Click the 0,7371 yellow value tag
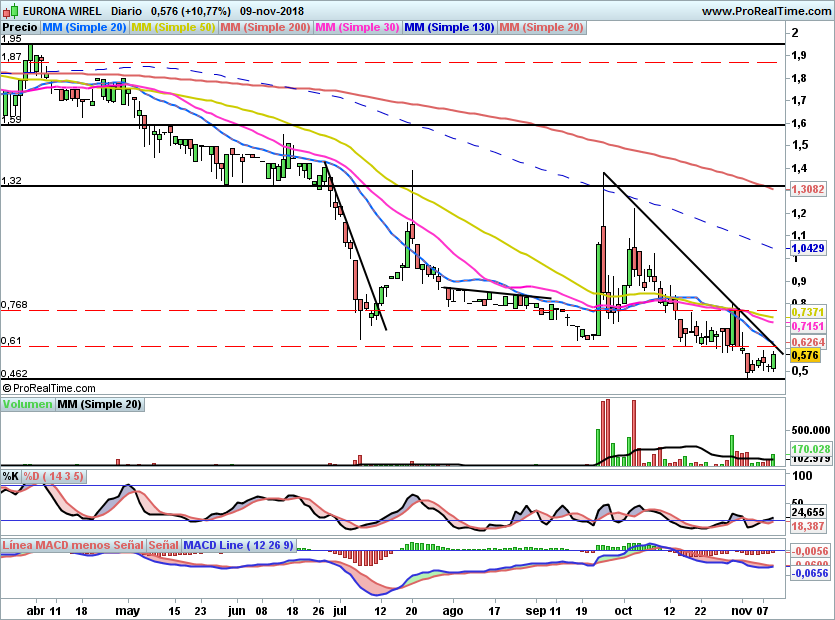Viewport: 835px width, 620px height. click(x=807, y=312)
